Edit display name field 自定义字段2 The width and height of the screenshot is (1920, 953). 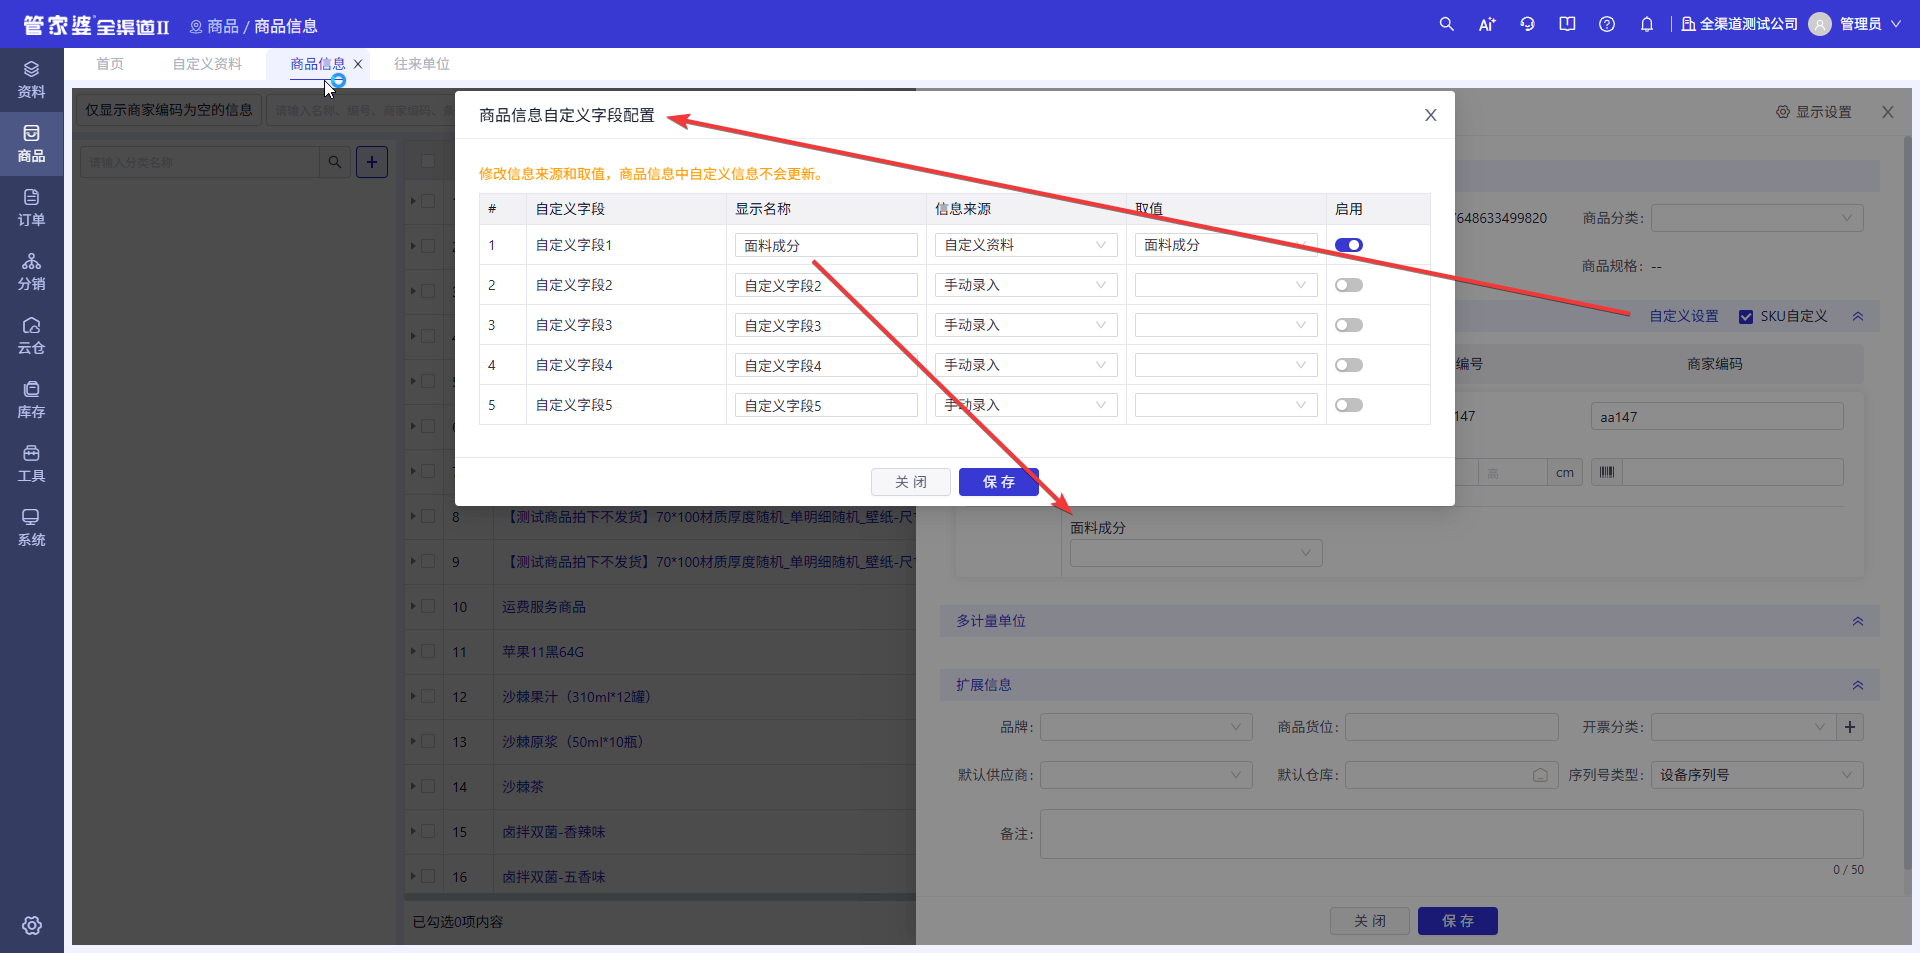click(826, 285)
